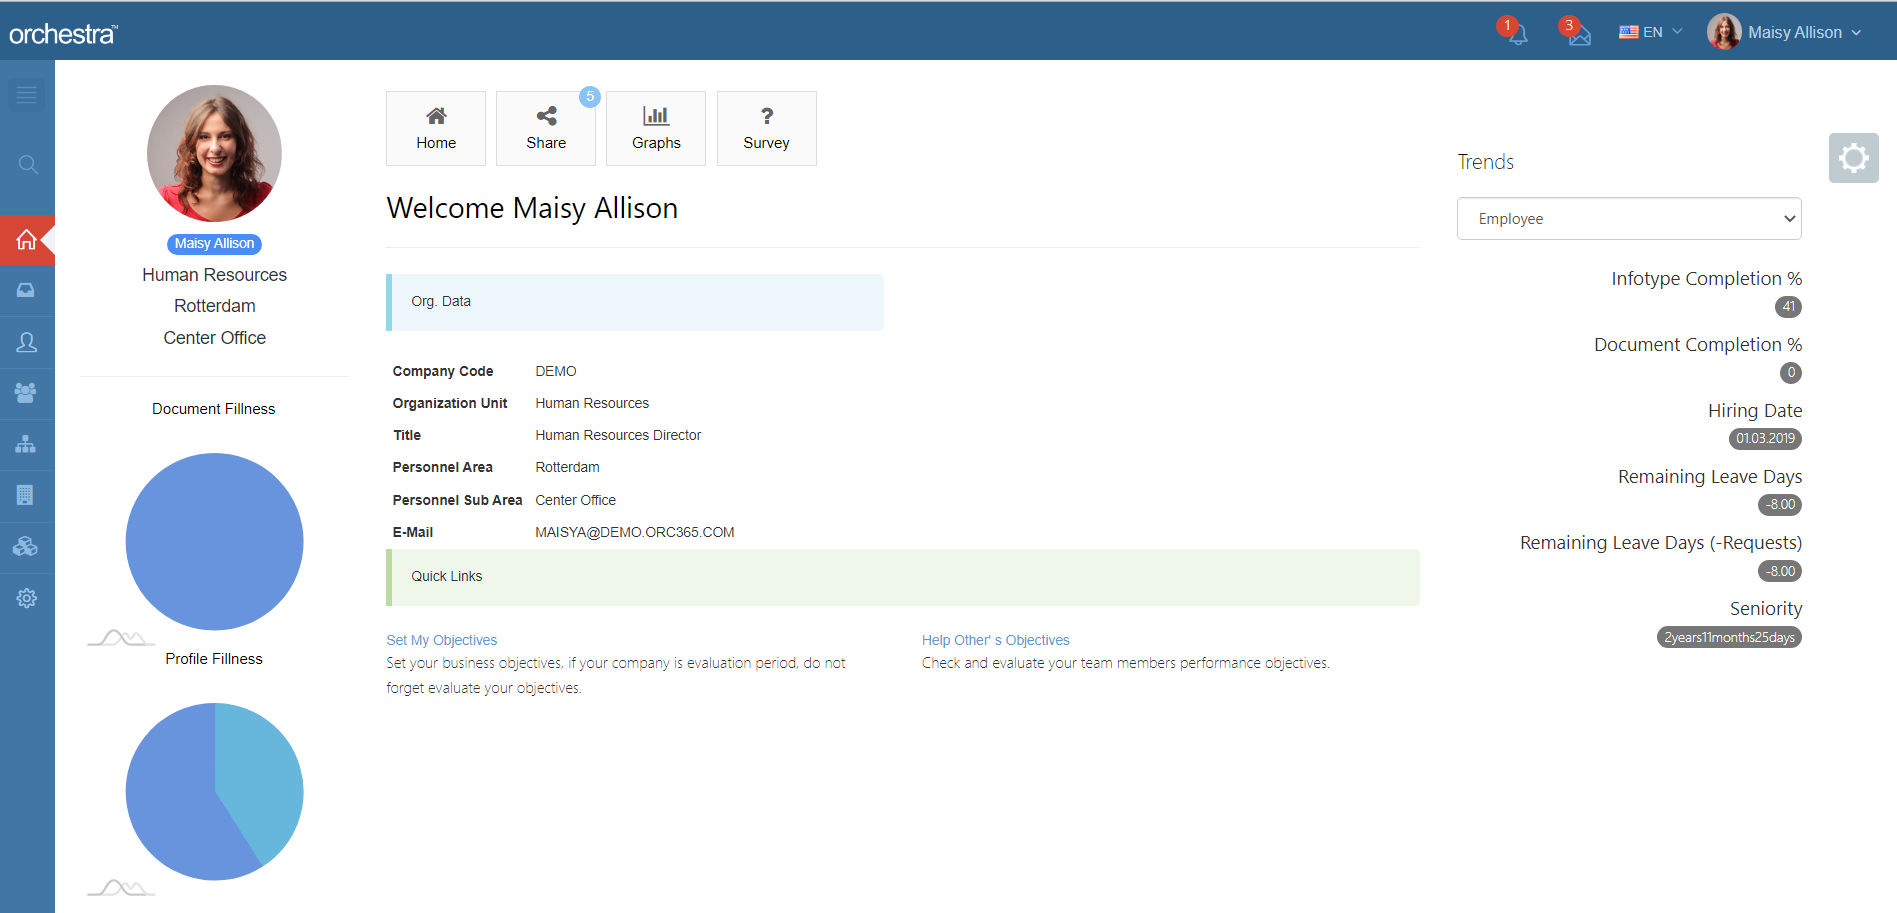This screenshot has width=1897, height=913.
Task: Open the Set My Objectives link
Action: pos(441,639)
